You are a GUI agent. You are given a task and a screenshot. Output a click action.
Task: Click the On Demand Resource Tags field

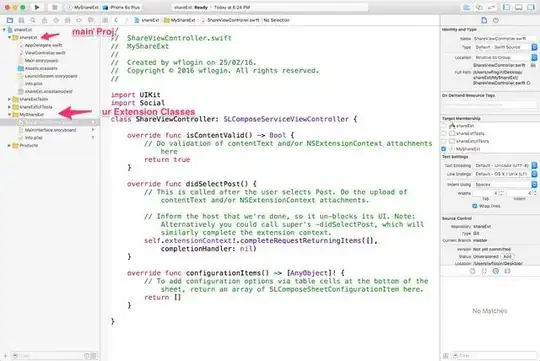490,104
